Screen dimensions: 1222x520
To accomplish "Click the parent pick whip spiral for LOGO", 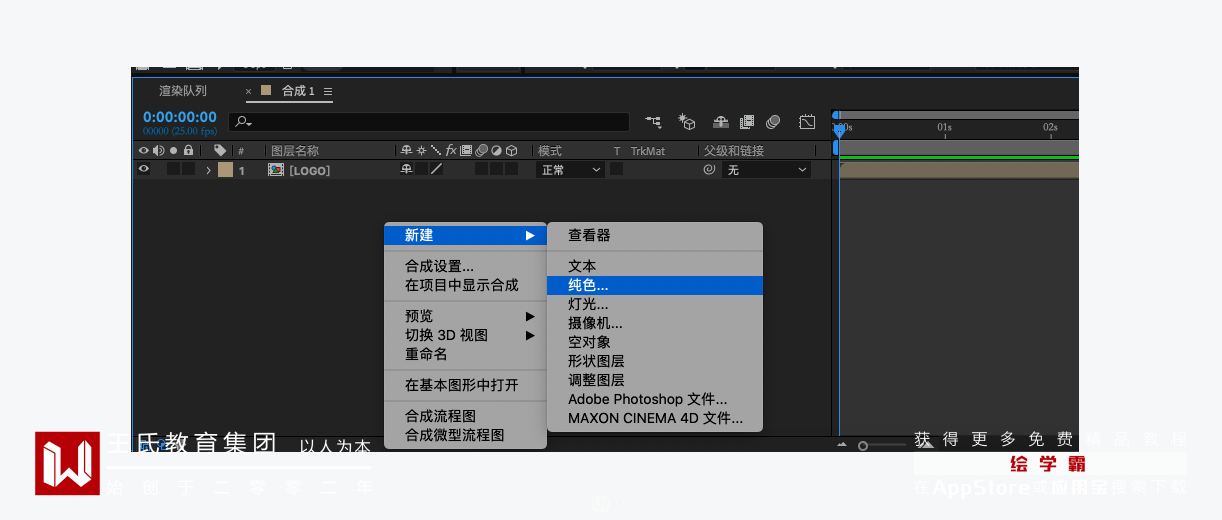I will click(709, 170).
